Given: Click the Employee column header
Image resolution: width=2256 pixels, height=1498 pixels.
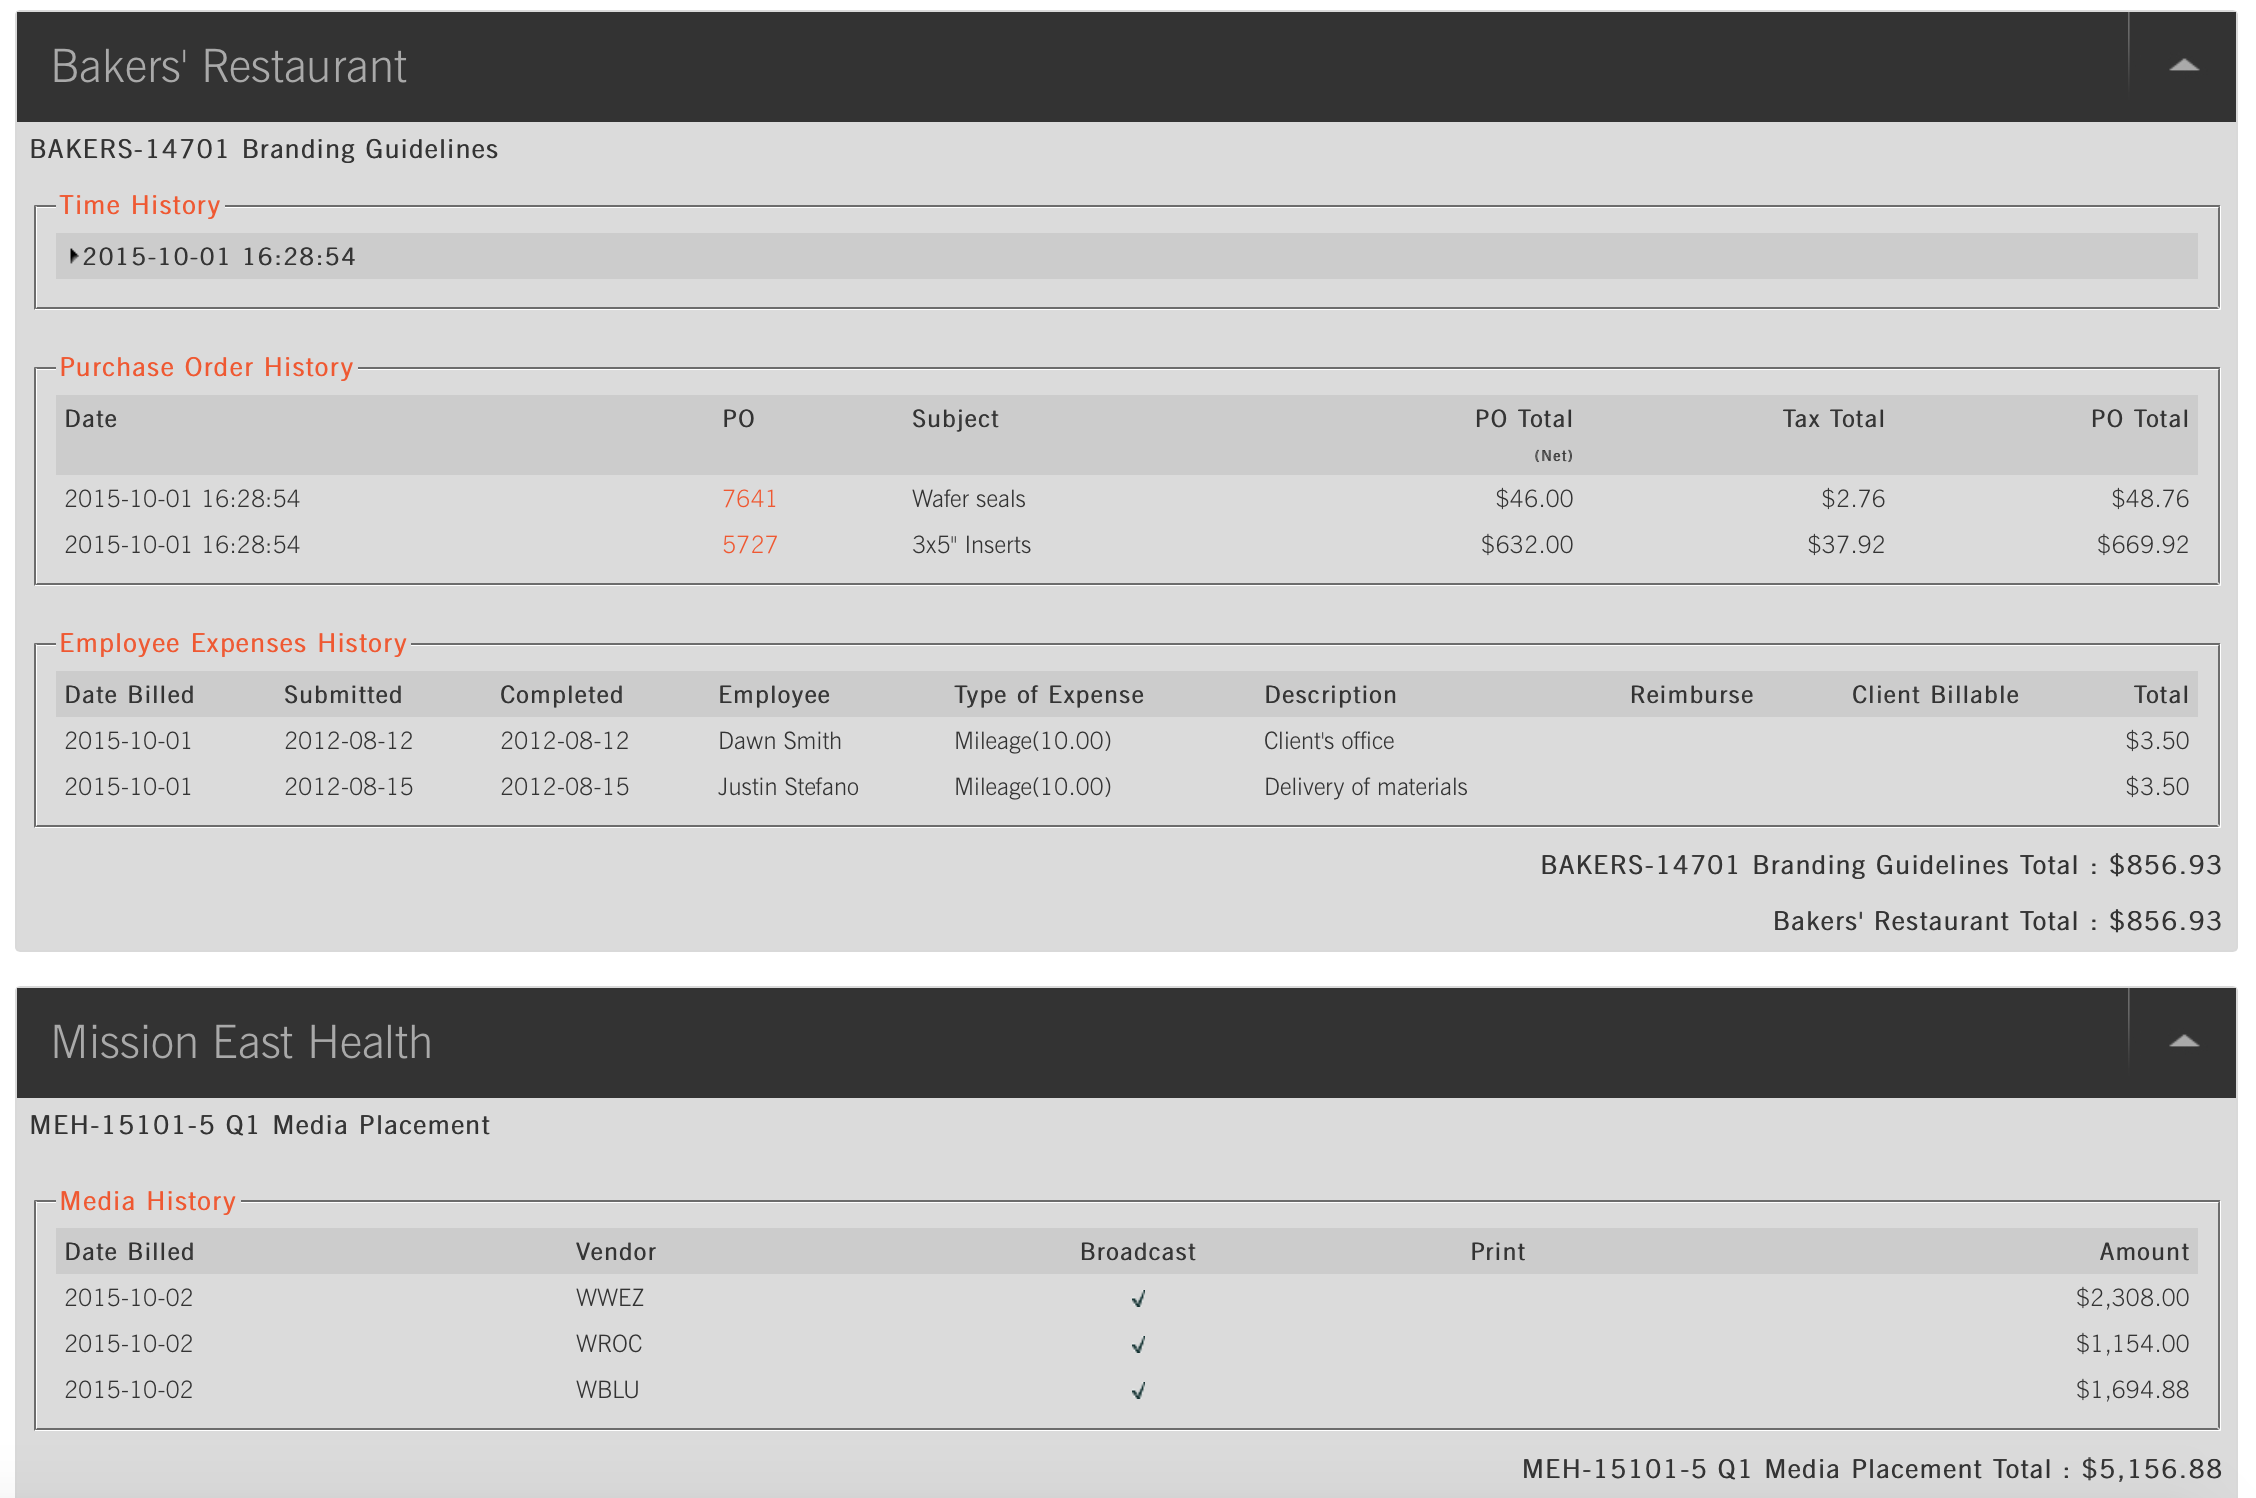Looking at the screenshot, I should tap(774, 695).
